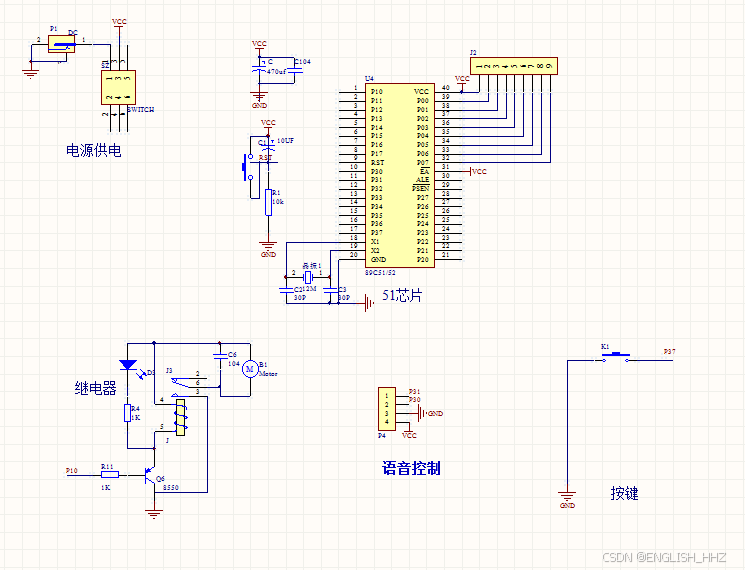
Task: Click the 10UF value label near C1
Action: pyautogui.click(x=285, y=141)
